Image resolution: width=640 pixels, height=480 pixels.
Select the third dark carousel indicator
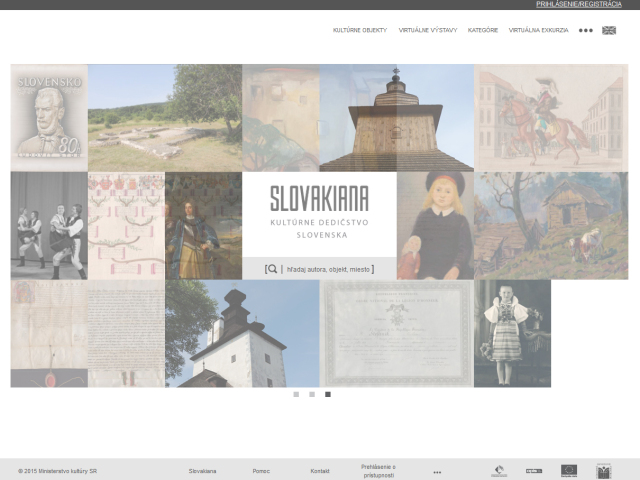[328, 394]
